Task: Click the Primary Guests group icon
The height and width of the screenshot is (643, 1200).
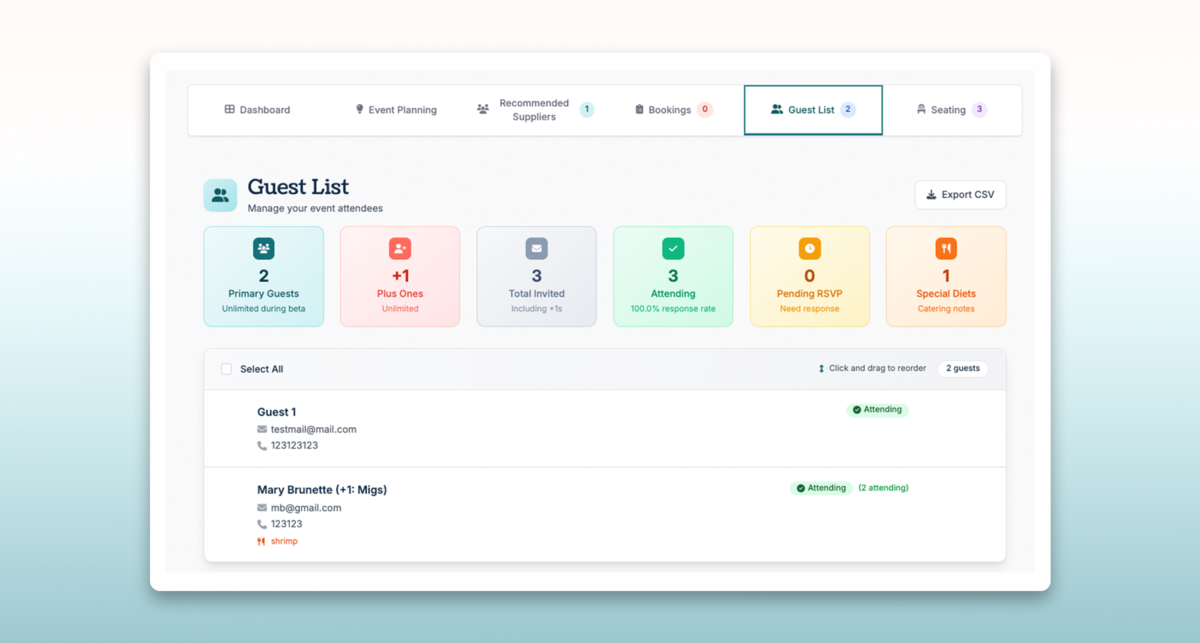Action: [x=264, y=248]
